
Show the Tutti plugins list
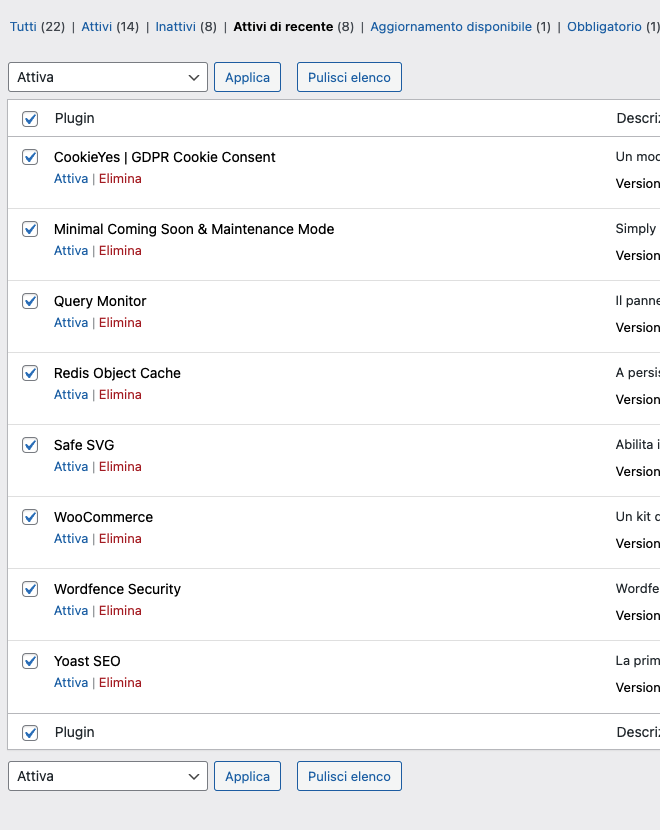click(23, 27)
